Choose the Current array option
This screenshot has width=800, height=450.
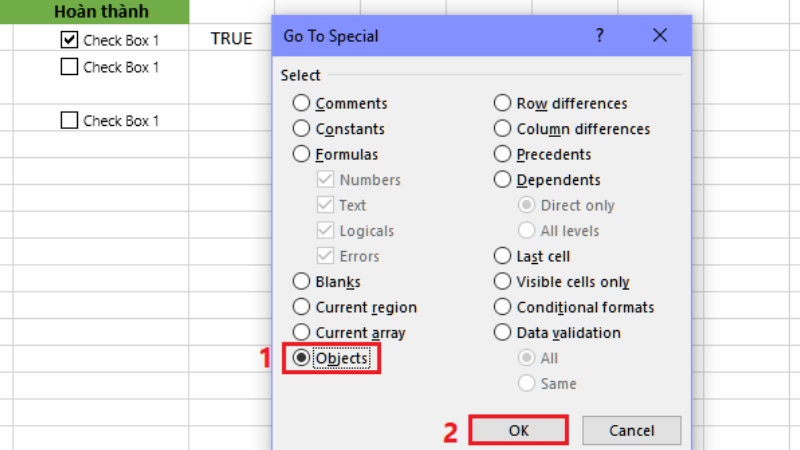coord(301,332)
